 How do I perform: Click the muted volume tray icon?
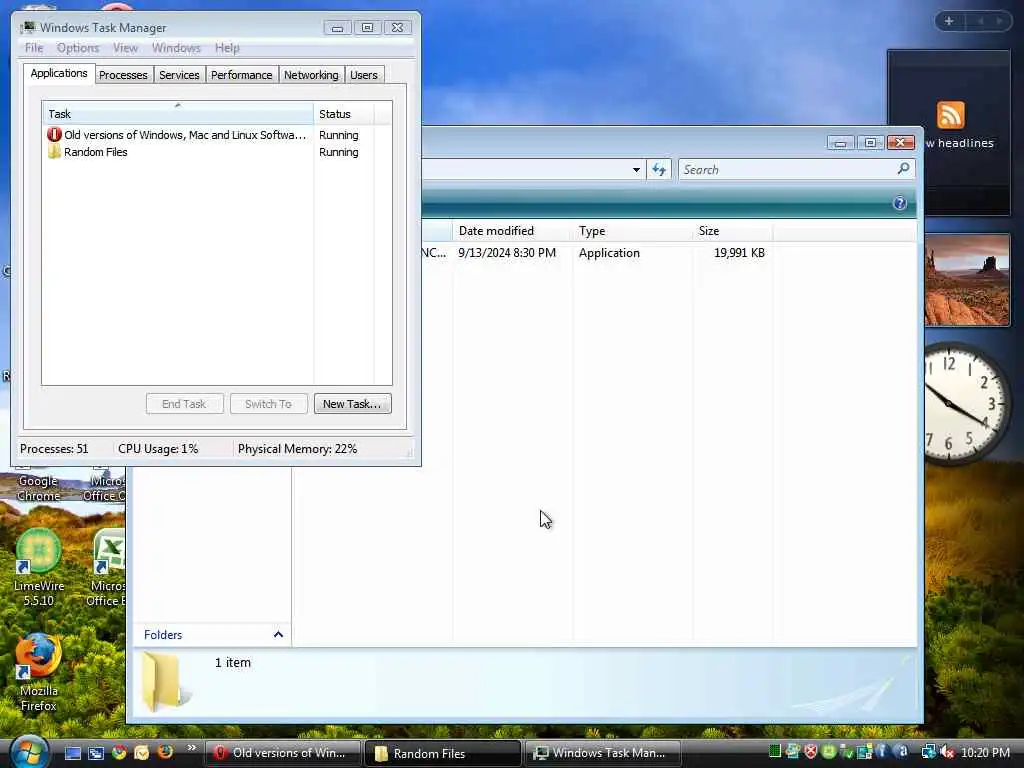tap(947, 752)
